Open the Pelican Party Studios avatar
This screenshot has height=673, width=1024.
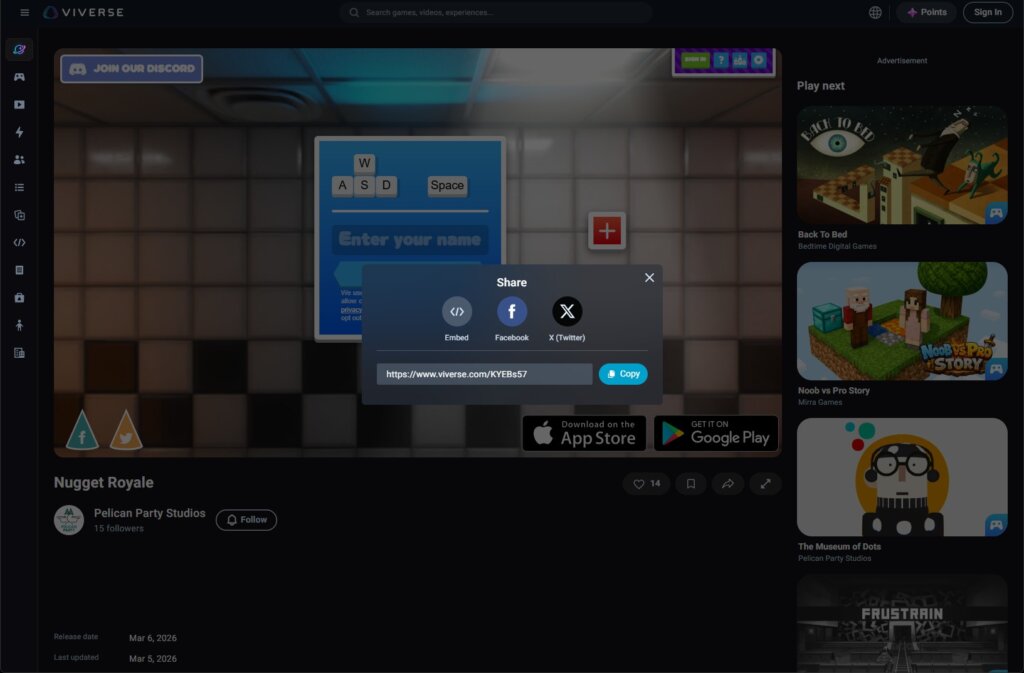point(69,520)
